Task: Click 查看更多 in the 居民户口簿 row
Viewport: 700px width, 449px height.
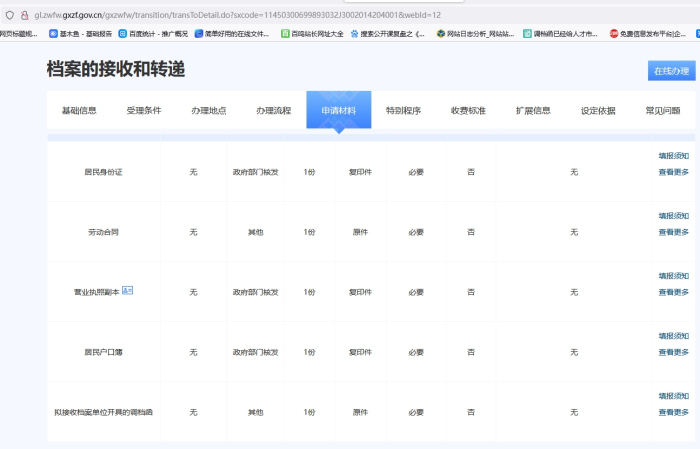Action: 674,352
